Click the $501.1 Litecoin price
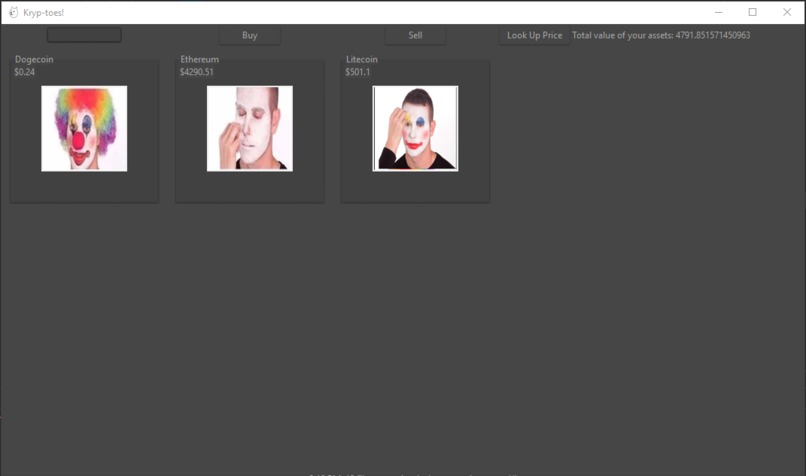Image resolution: width=806 pixels, height=476 pixels. pos(358,72)
